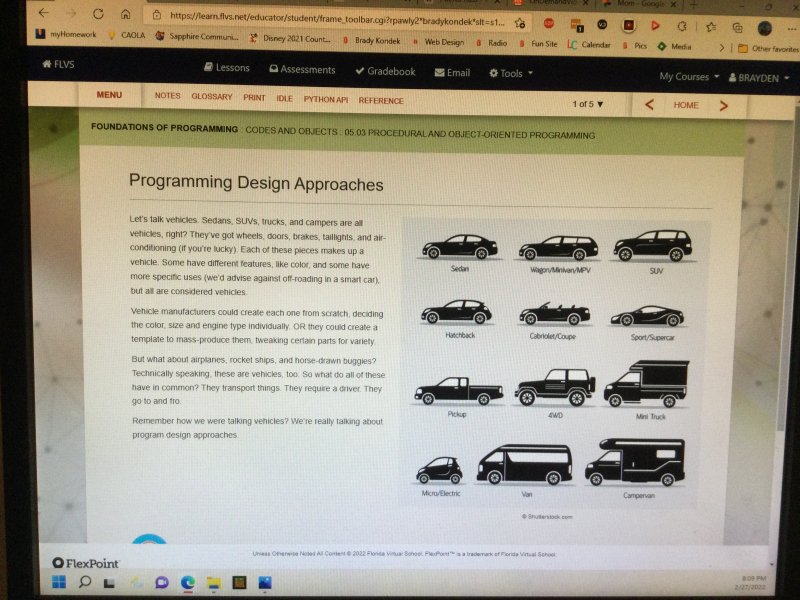Add this page to favorites with the star
The width and height of the screenshot is (800, 600).
[520, 23]
